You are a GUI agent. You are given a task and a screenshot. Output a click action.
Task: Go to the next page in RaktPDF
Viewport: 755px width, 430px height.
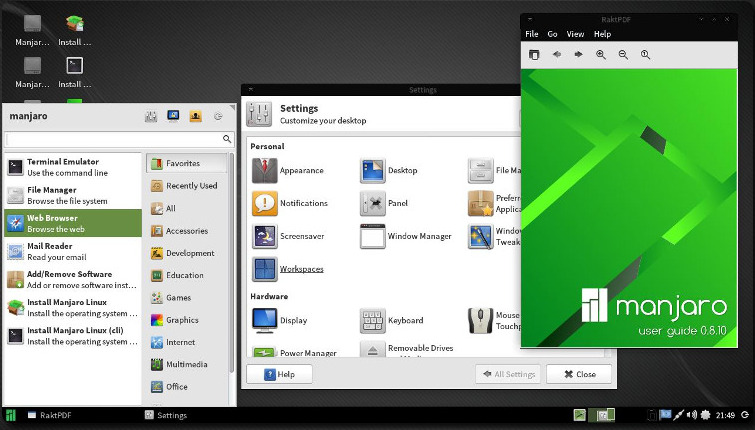[x=578, y=55]
